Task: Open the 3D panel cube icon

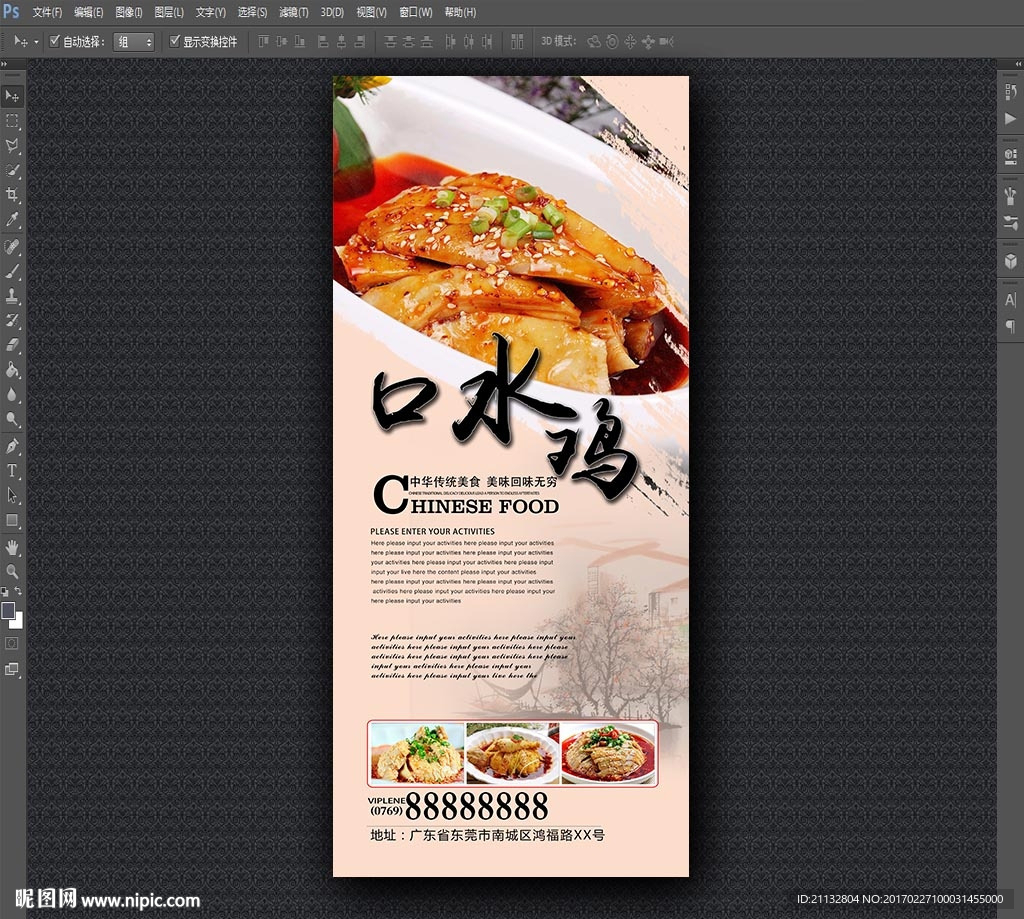Action: click(x=1010, y=261)
